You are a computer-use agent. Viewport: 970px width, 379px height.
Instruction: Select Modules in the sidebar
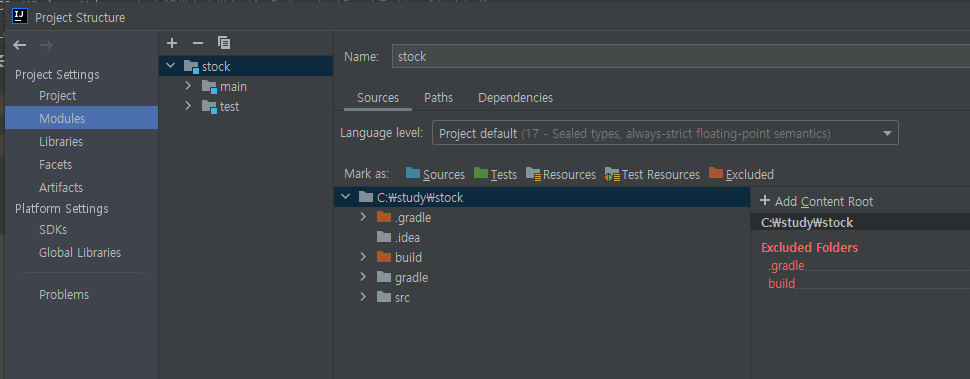tap(82, 118)
